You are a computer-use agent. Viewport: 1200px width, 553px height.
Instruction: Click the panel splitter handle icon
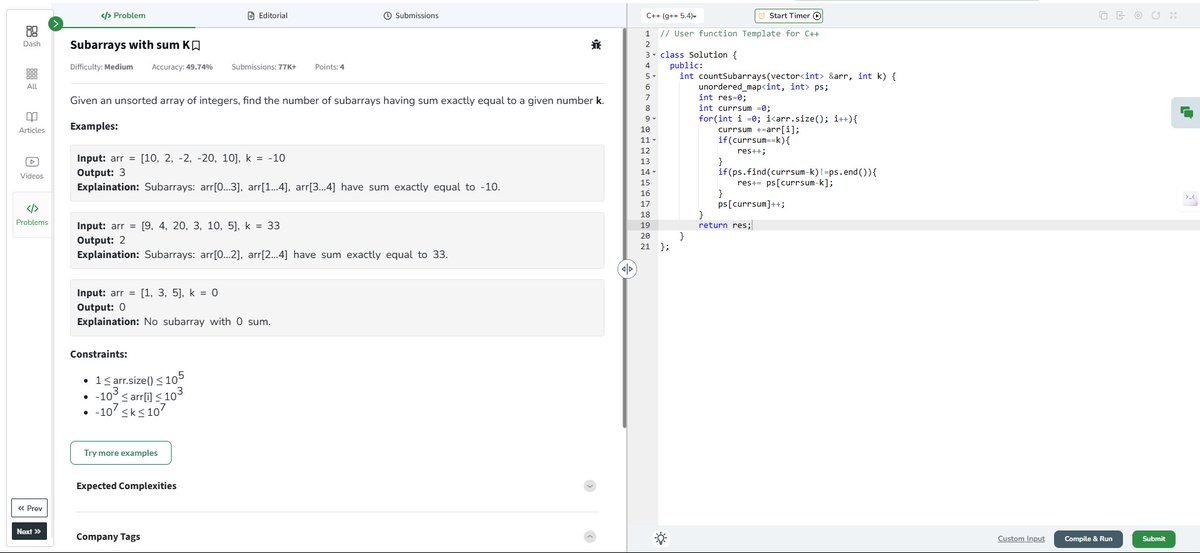coord(627,268)
